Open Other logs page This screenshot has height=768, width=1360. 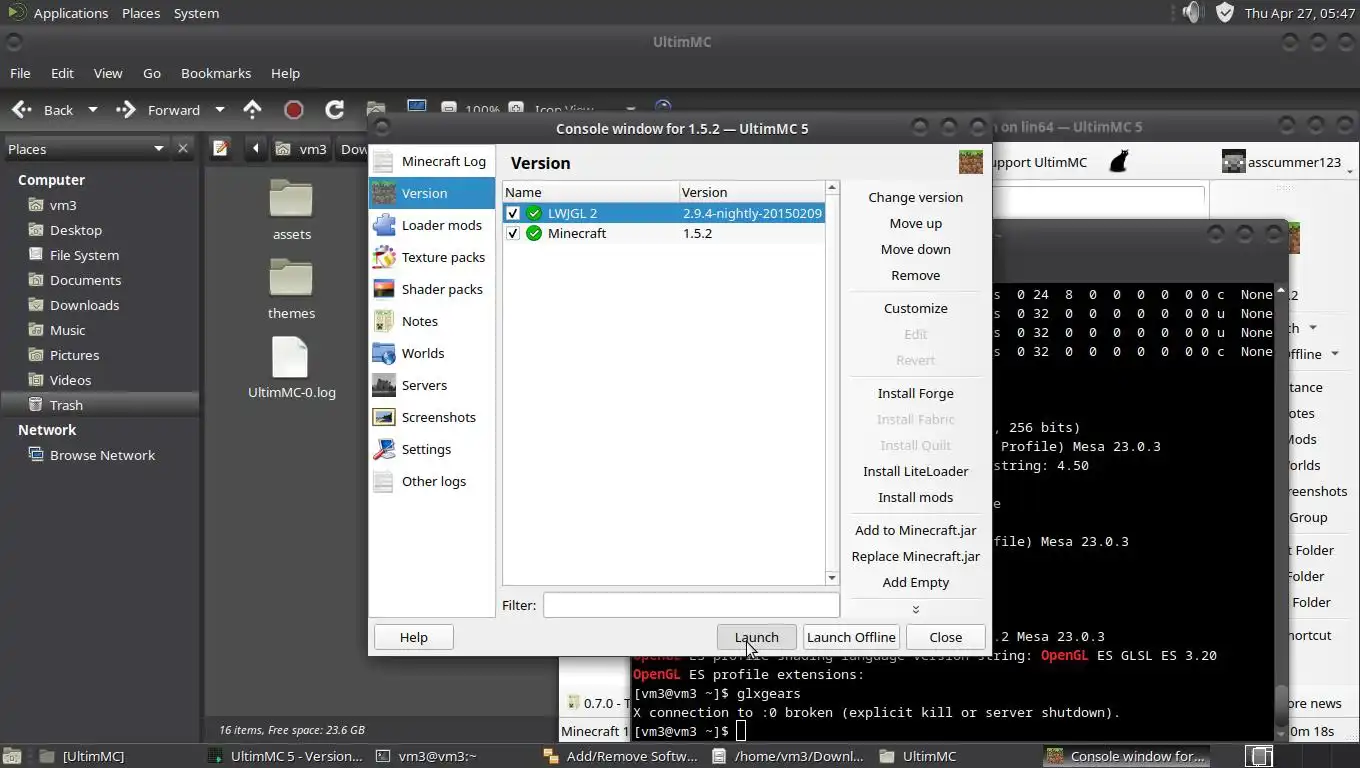click(431, 481)
